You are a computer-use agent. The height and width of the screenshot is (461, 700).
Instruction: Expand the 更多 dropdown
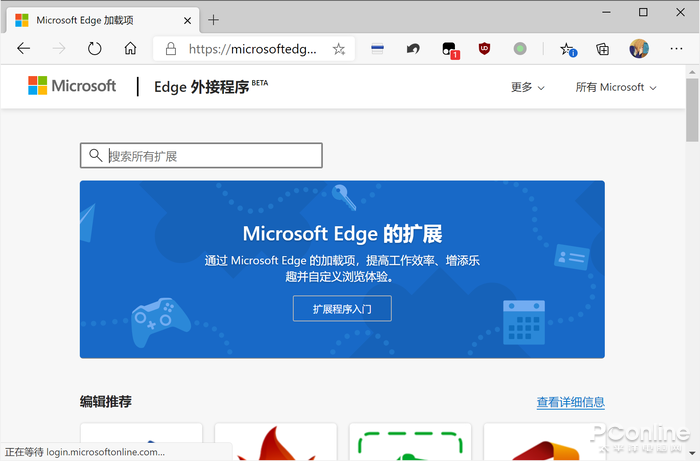(x=527, y=87)
